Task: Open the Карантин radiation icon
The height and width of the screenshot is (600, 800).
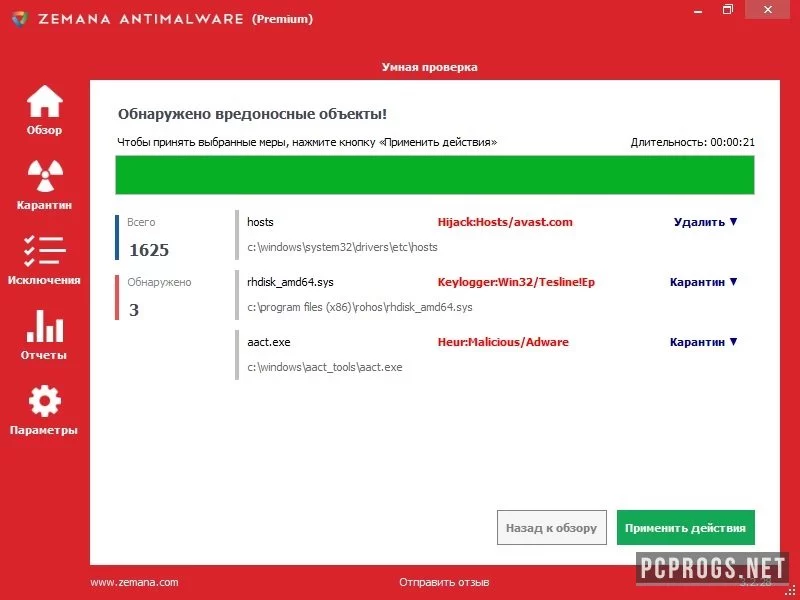Action: (44, 176)
